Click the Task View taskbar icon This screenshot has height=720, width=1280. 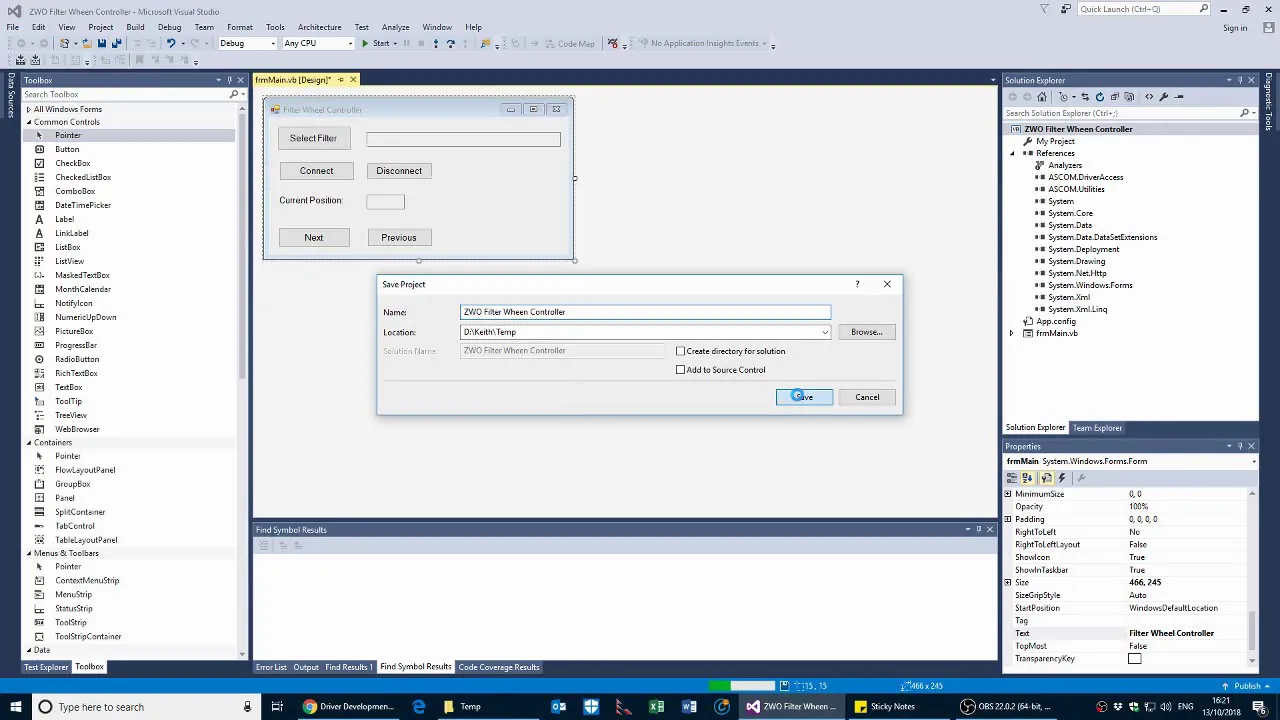click(x=277, y=707)
